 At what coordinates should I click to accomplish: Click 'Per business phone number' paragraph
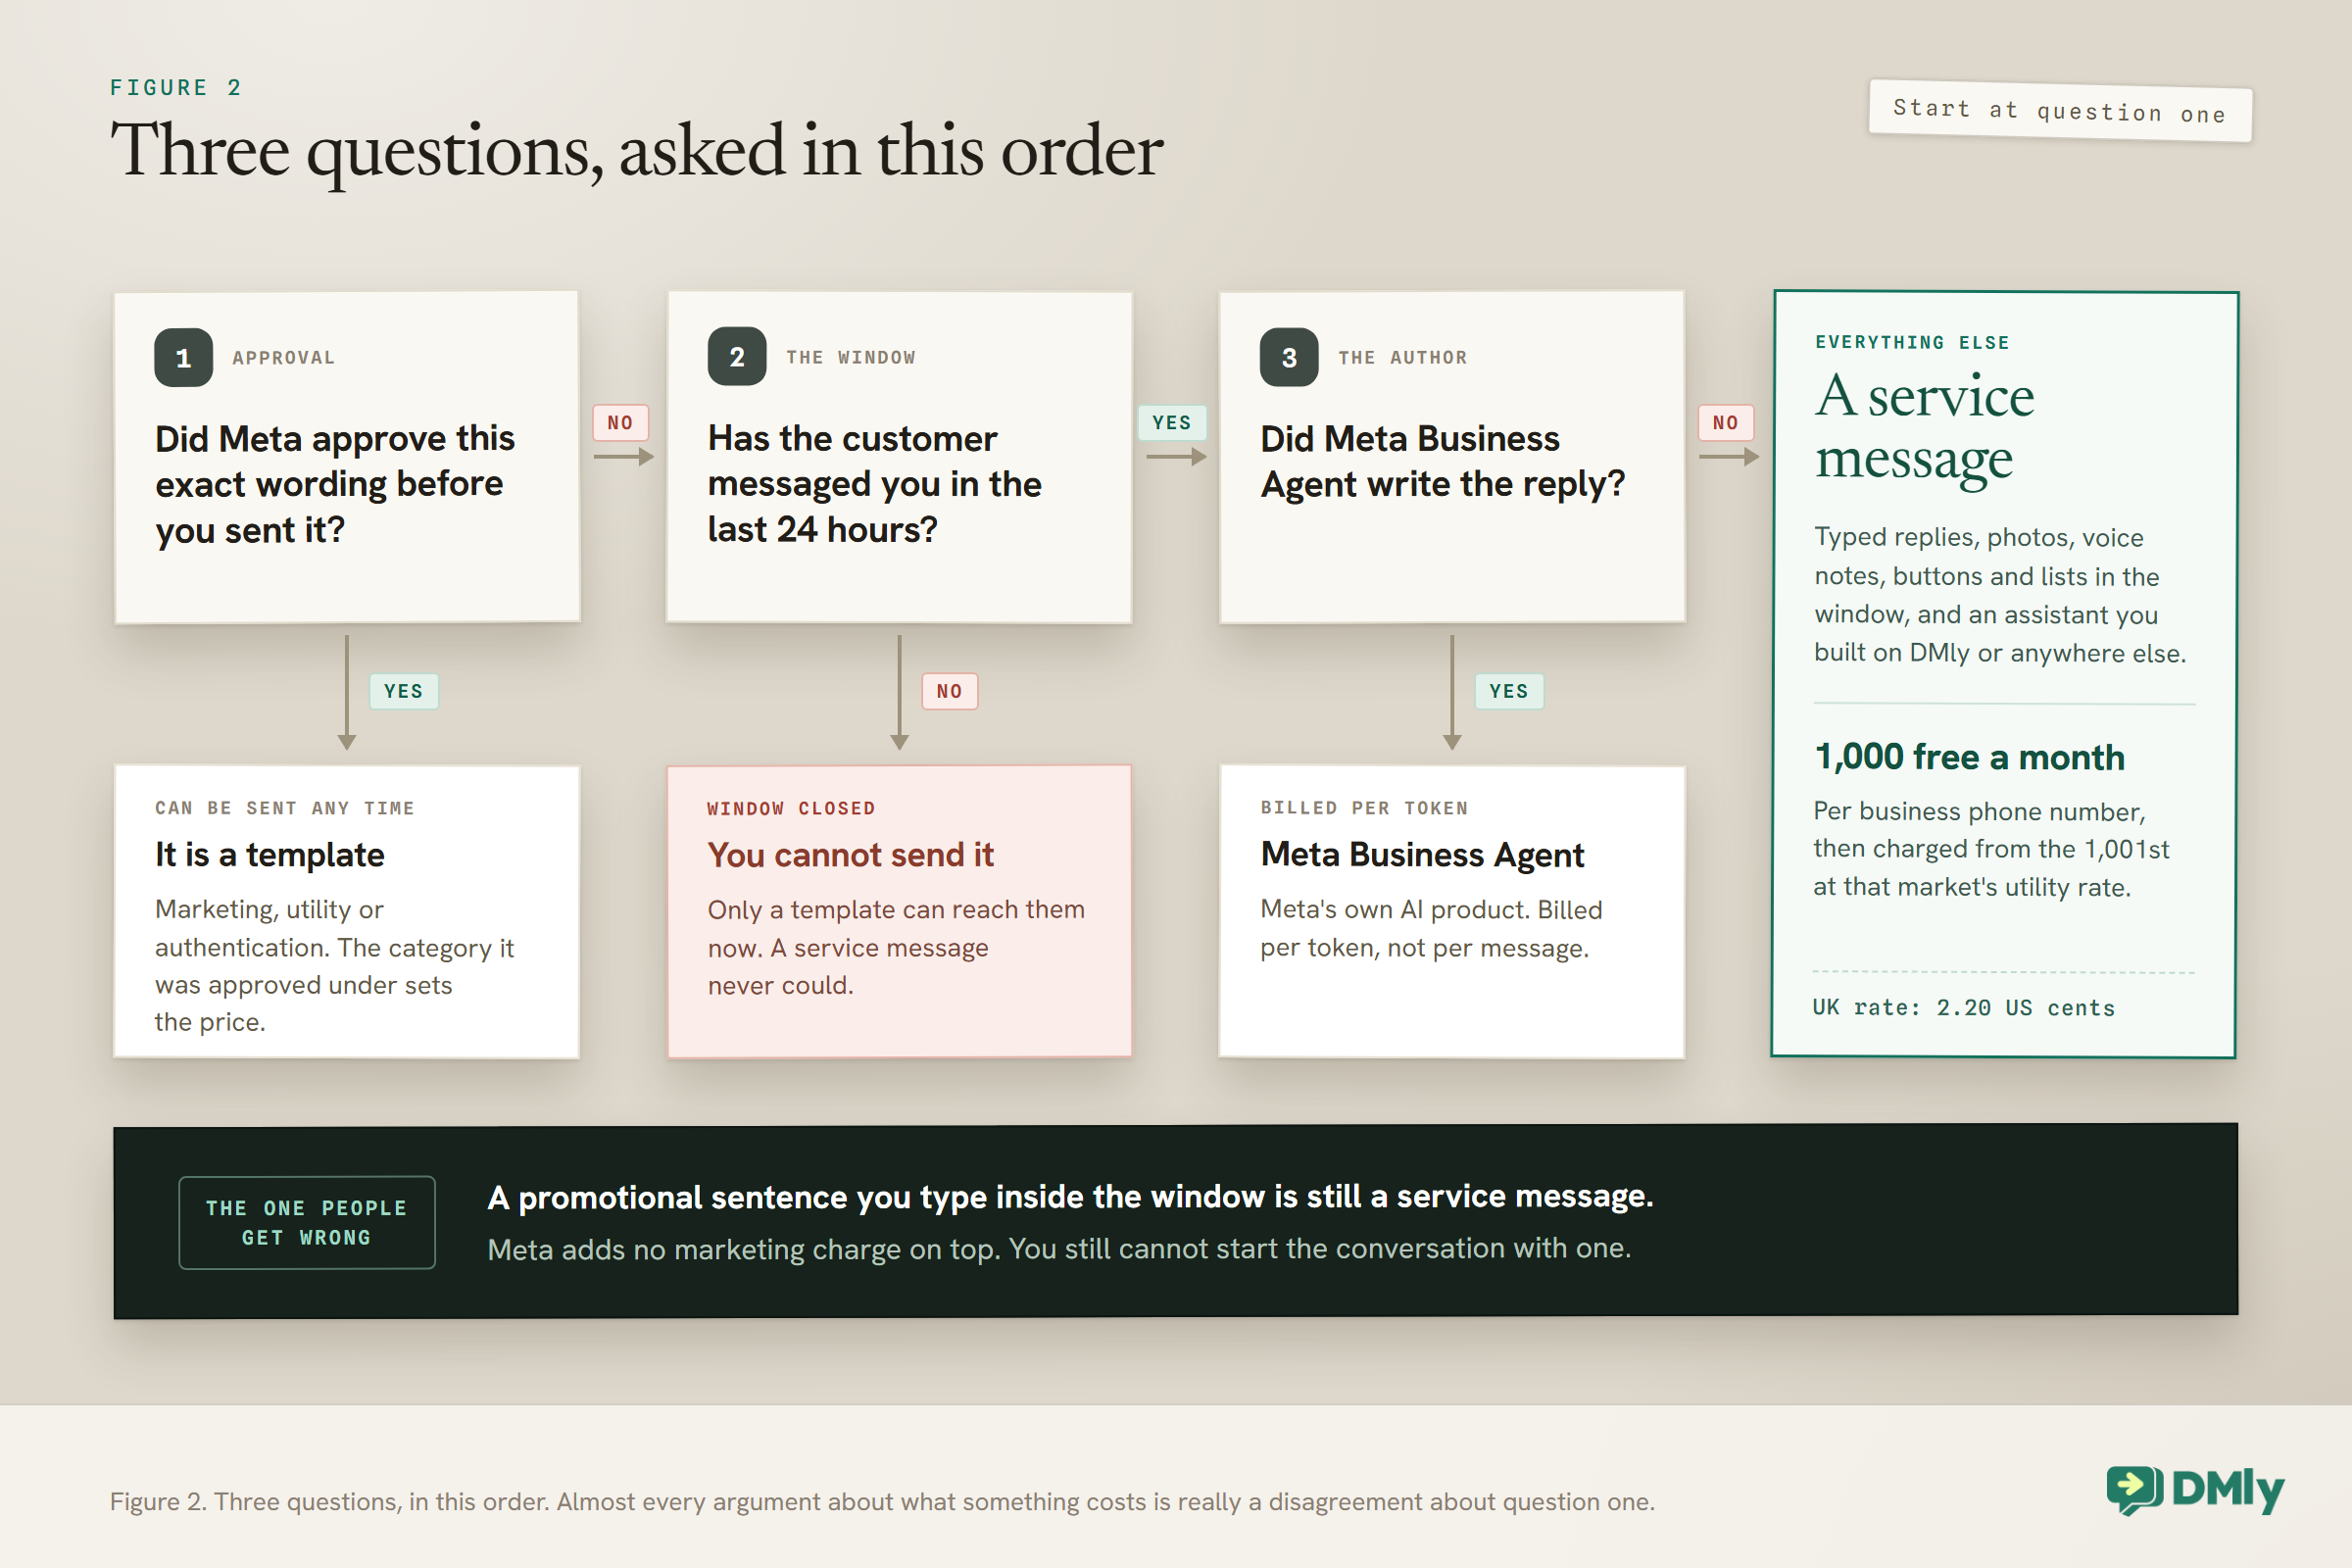1991,849
